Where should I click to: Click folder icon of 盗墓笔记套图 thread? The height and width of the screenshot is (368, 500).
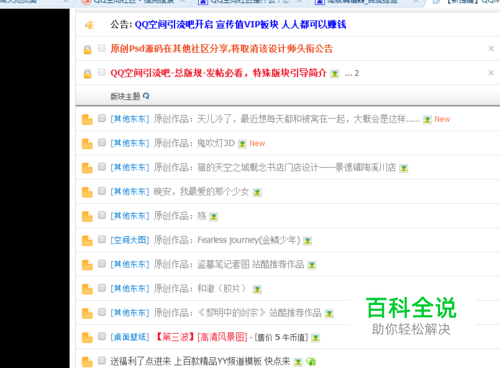[87, 265]
